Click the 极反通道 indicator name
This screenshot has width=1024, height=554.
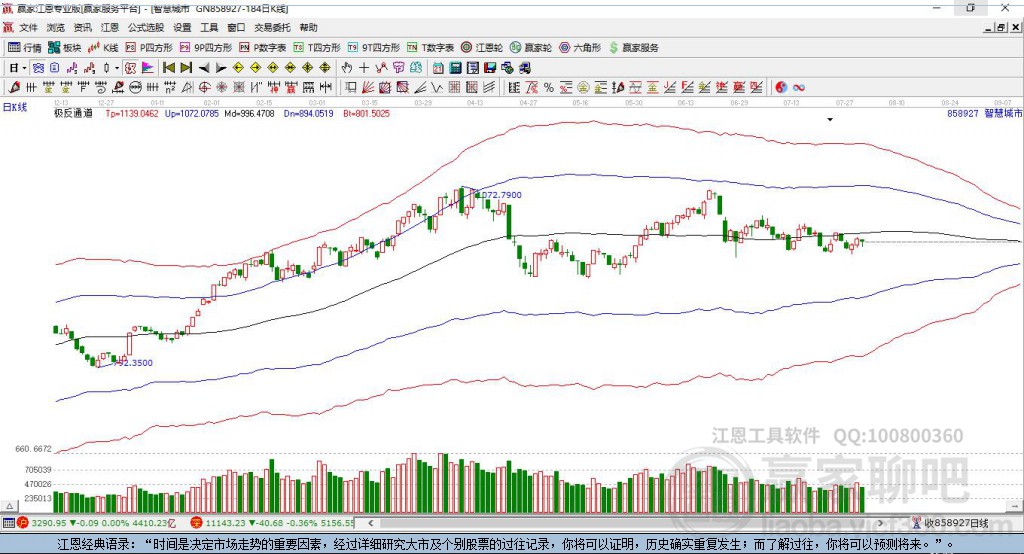coord(73,113)
